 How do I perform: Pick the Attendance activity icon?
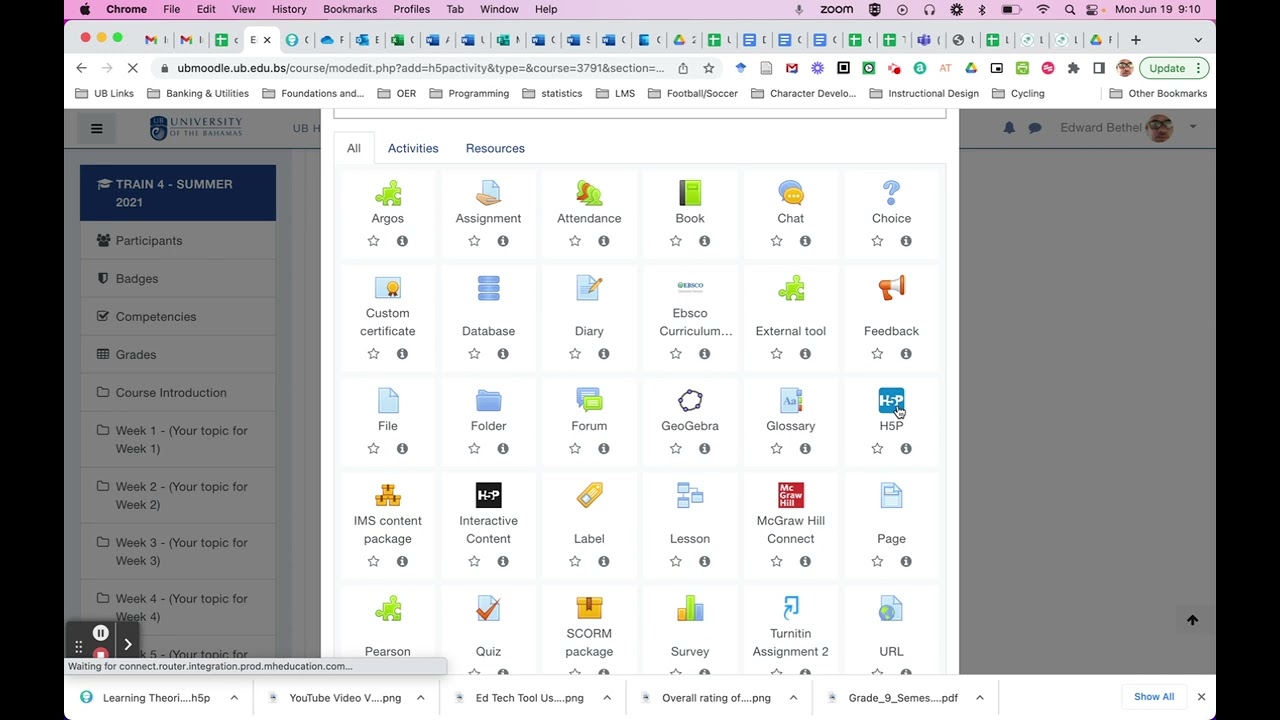point(589,193)
